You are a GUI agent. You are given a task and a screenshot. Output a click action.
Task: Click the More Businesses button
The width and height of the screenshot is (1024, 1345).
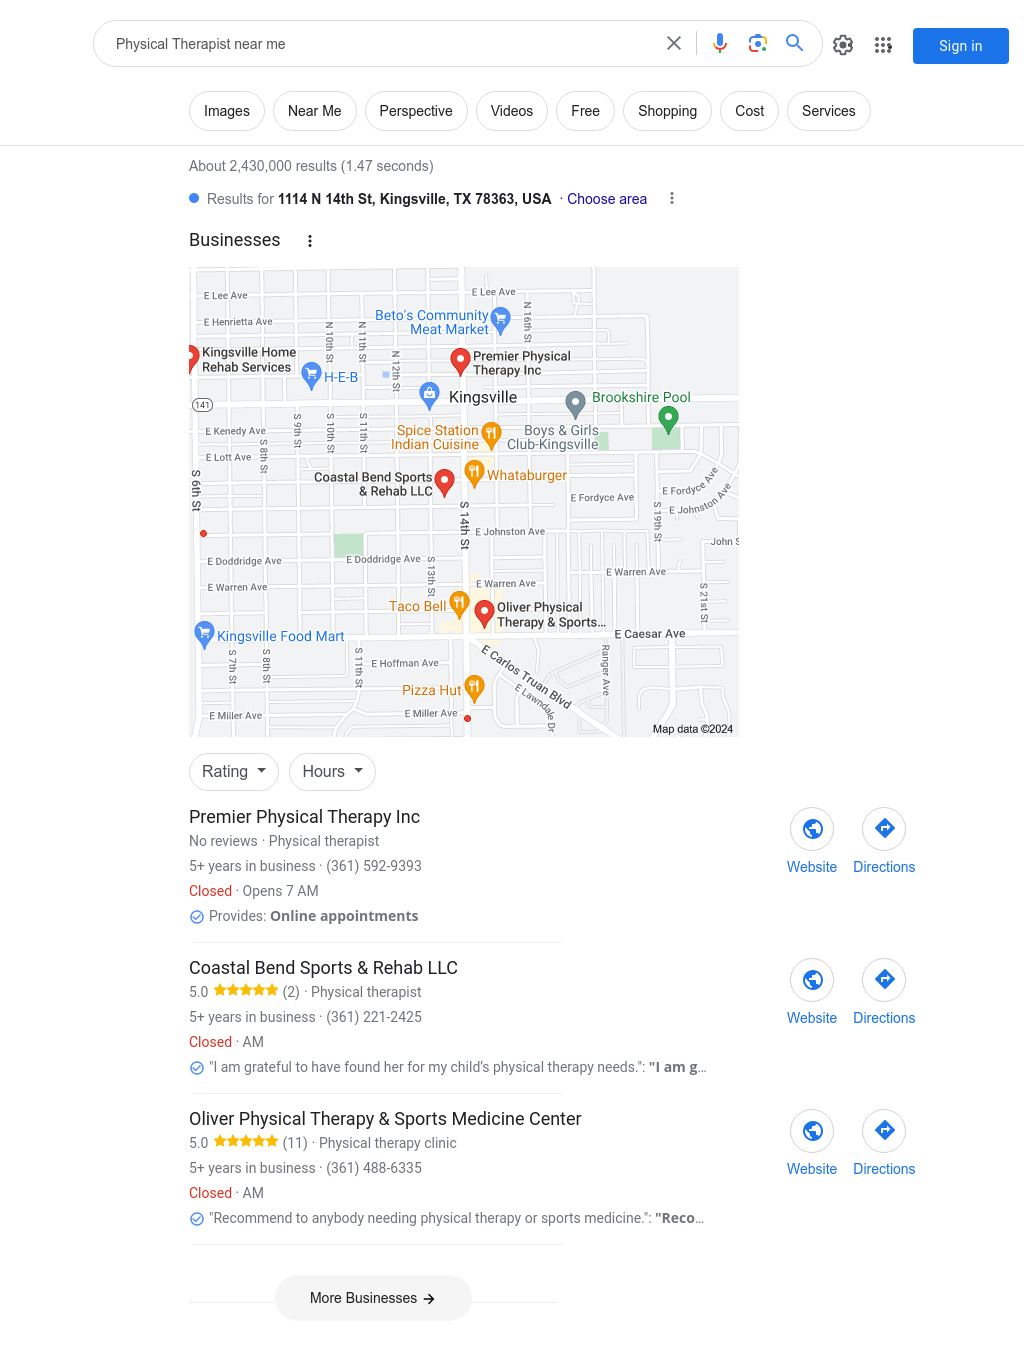(x=373, y=1298)
